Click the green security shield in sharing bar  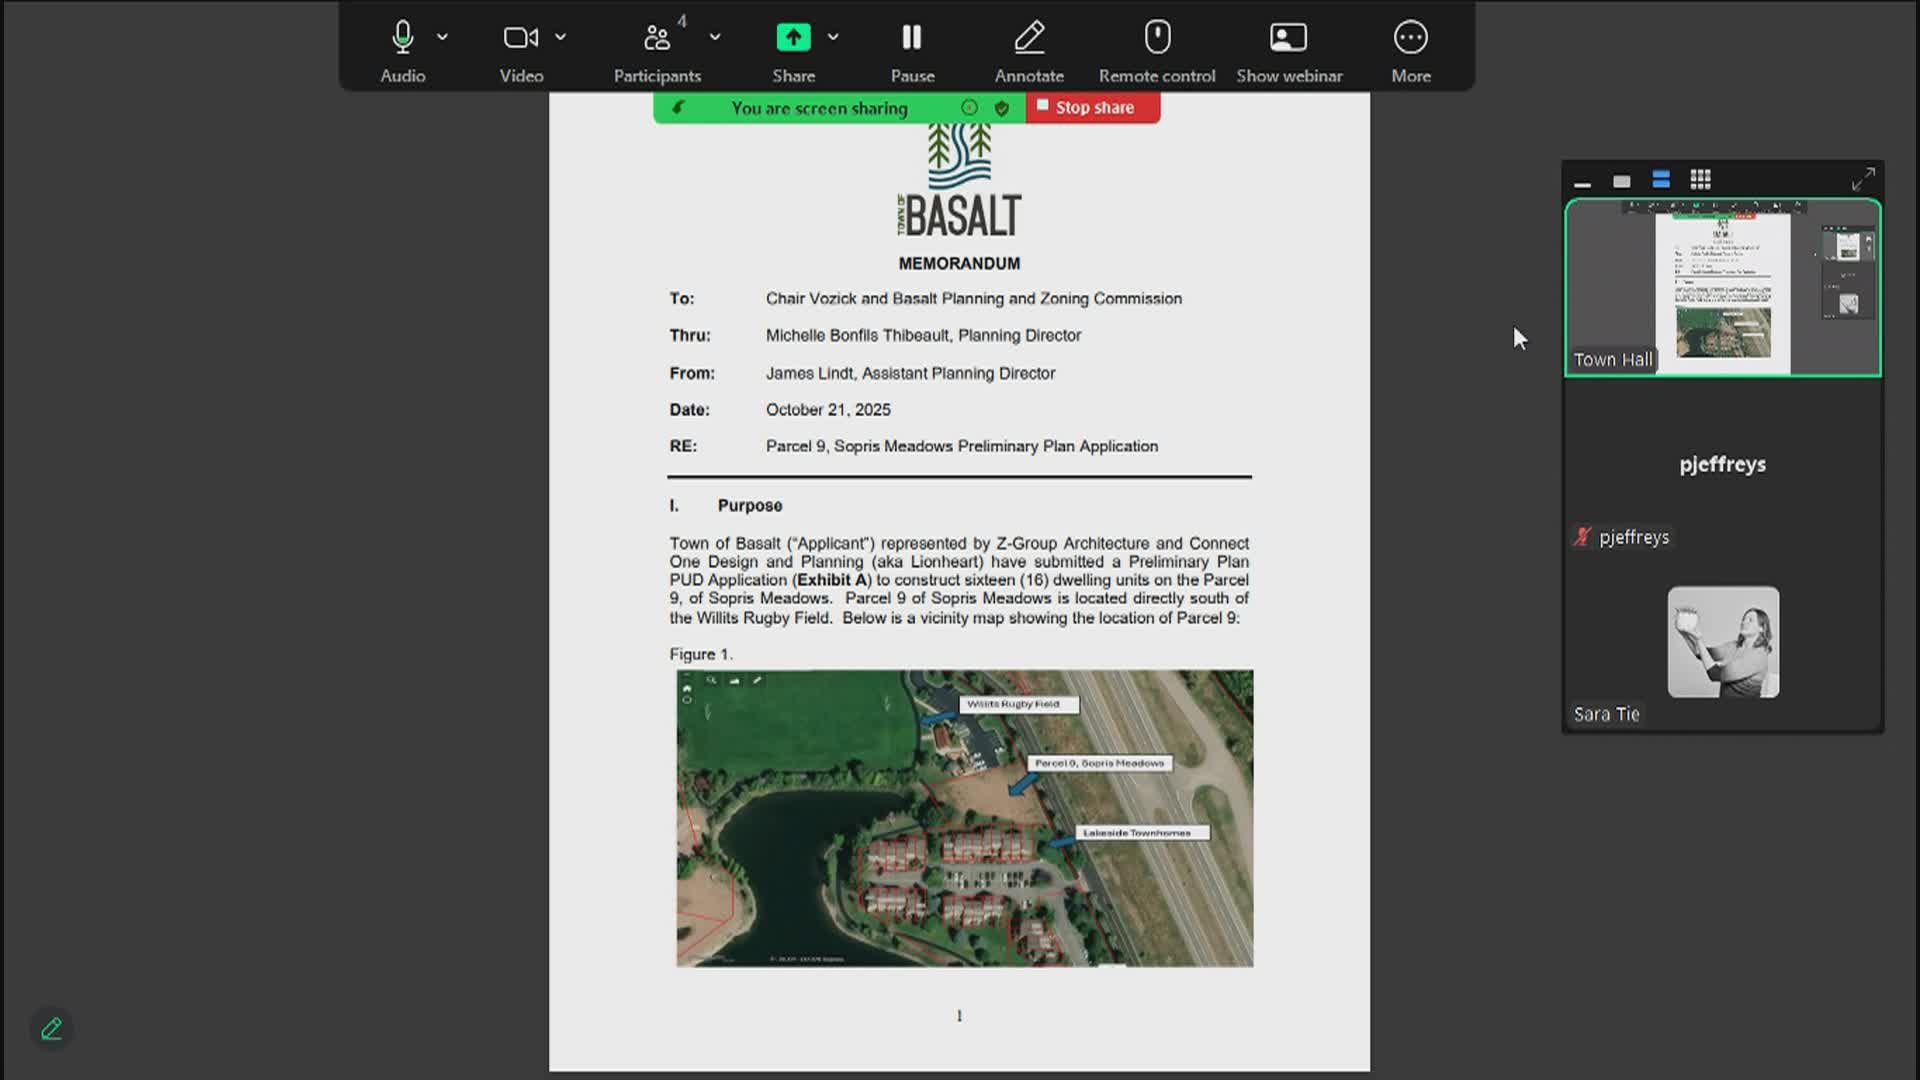[1002, 108]
